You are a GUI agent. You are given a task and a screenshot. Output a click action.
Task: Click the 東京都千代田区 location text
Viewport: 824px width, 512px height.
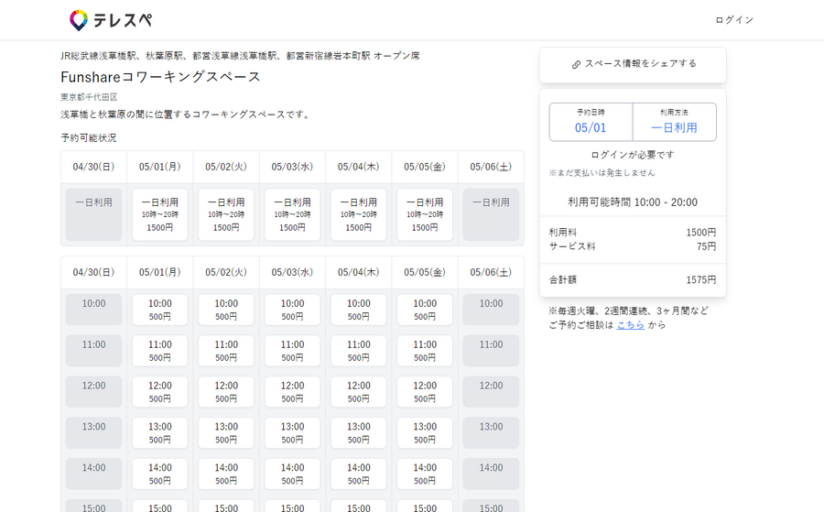tap(89, 97)
